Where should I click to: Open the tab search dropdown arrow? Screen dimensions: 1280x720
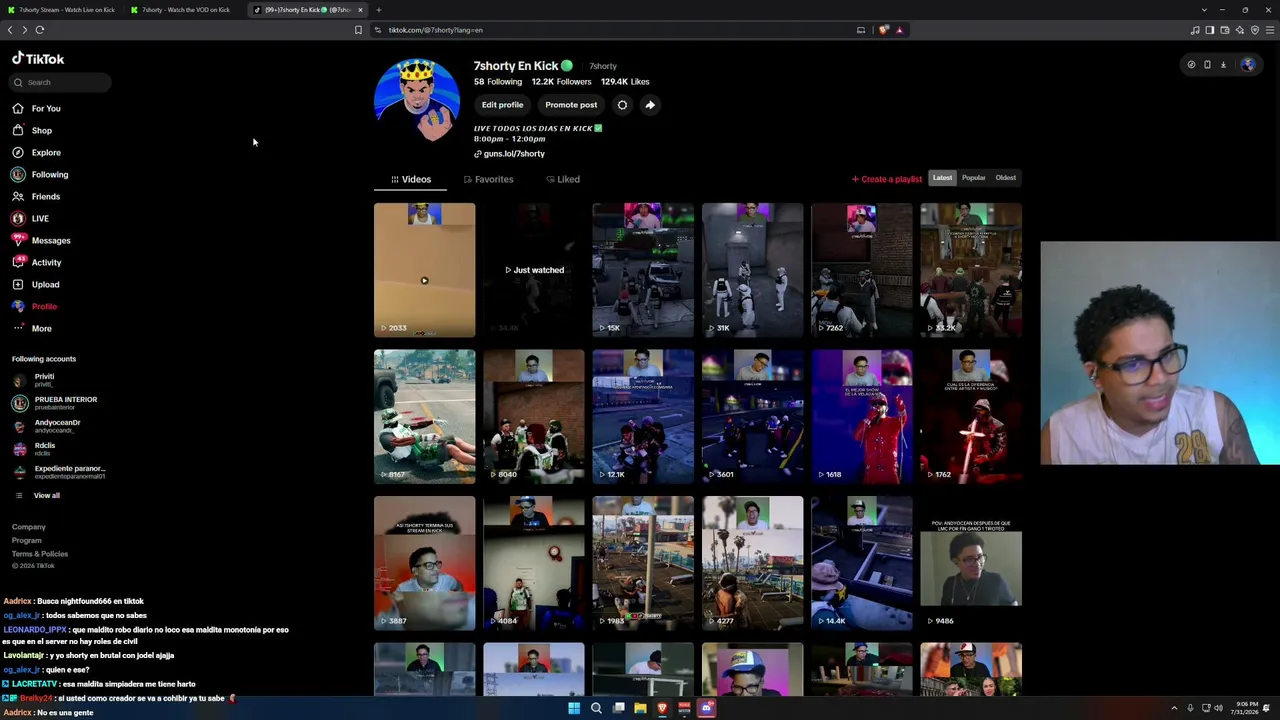[1204, 10]
